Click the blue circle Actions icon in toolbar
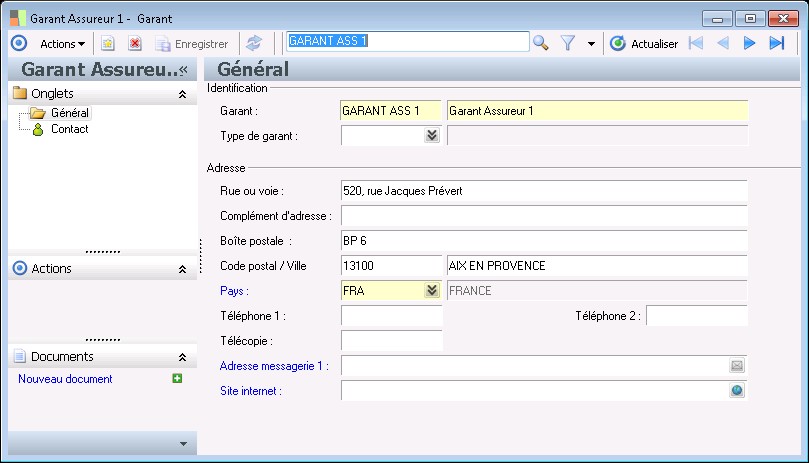Image resolution: width=809 pixels, height=463 pixels. pos(19,43)
